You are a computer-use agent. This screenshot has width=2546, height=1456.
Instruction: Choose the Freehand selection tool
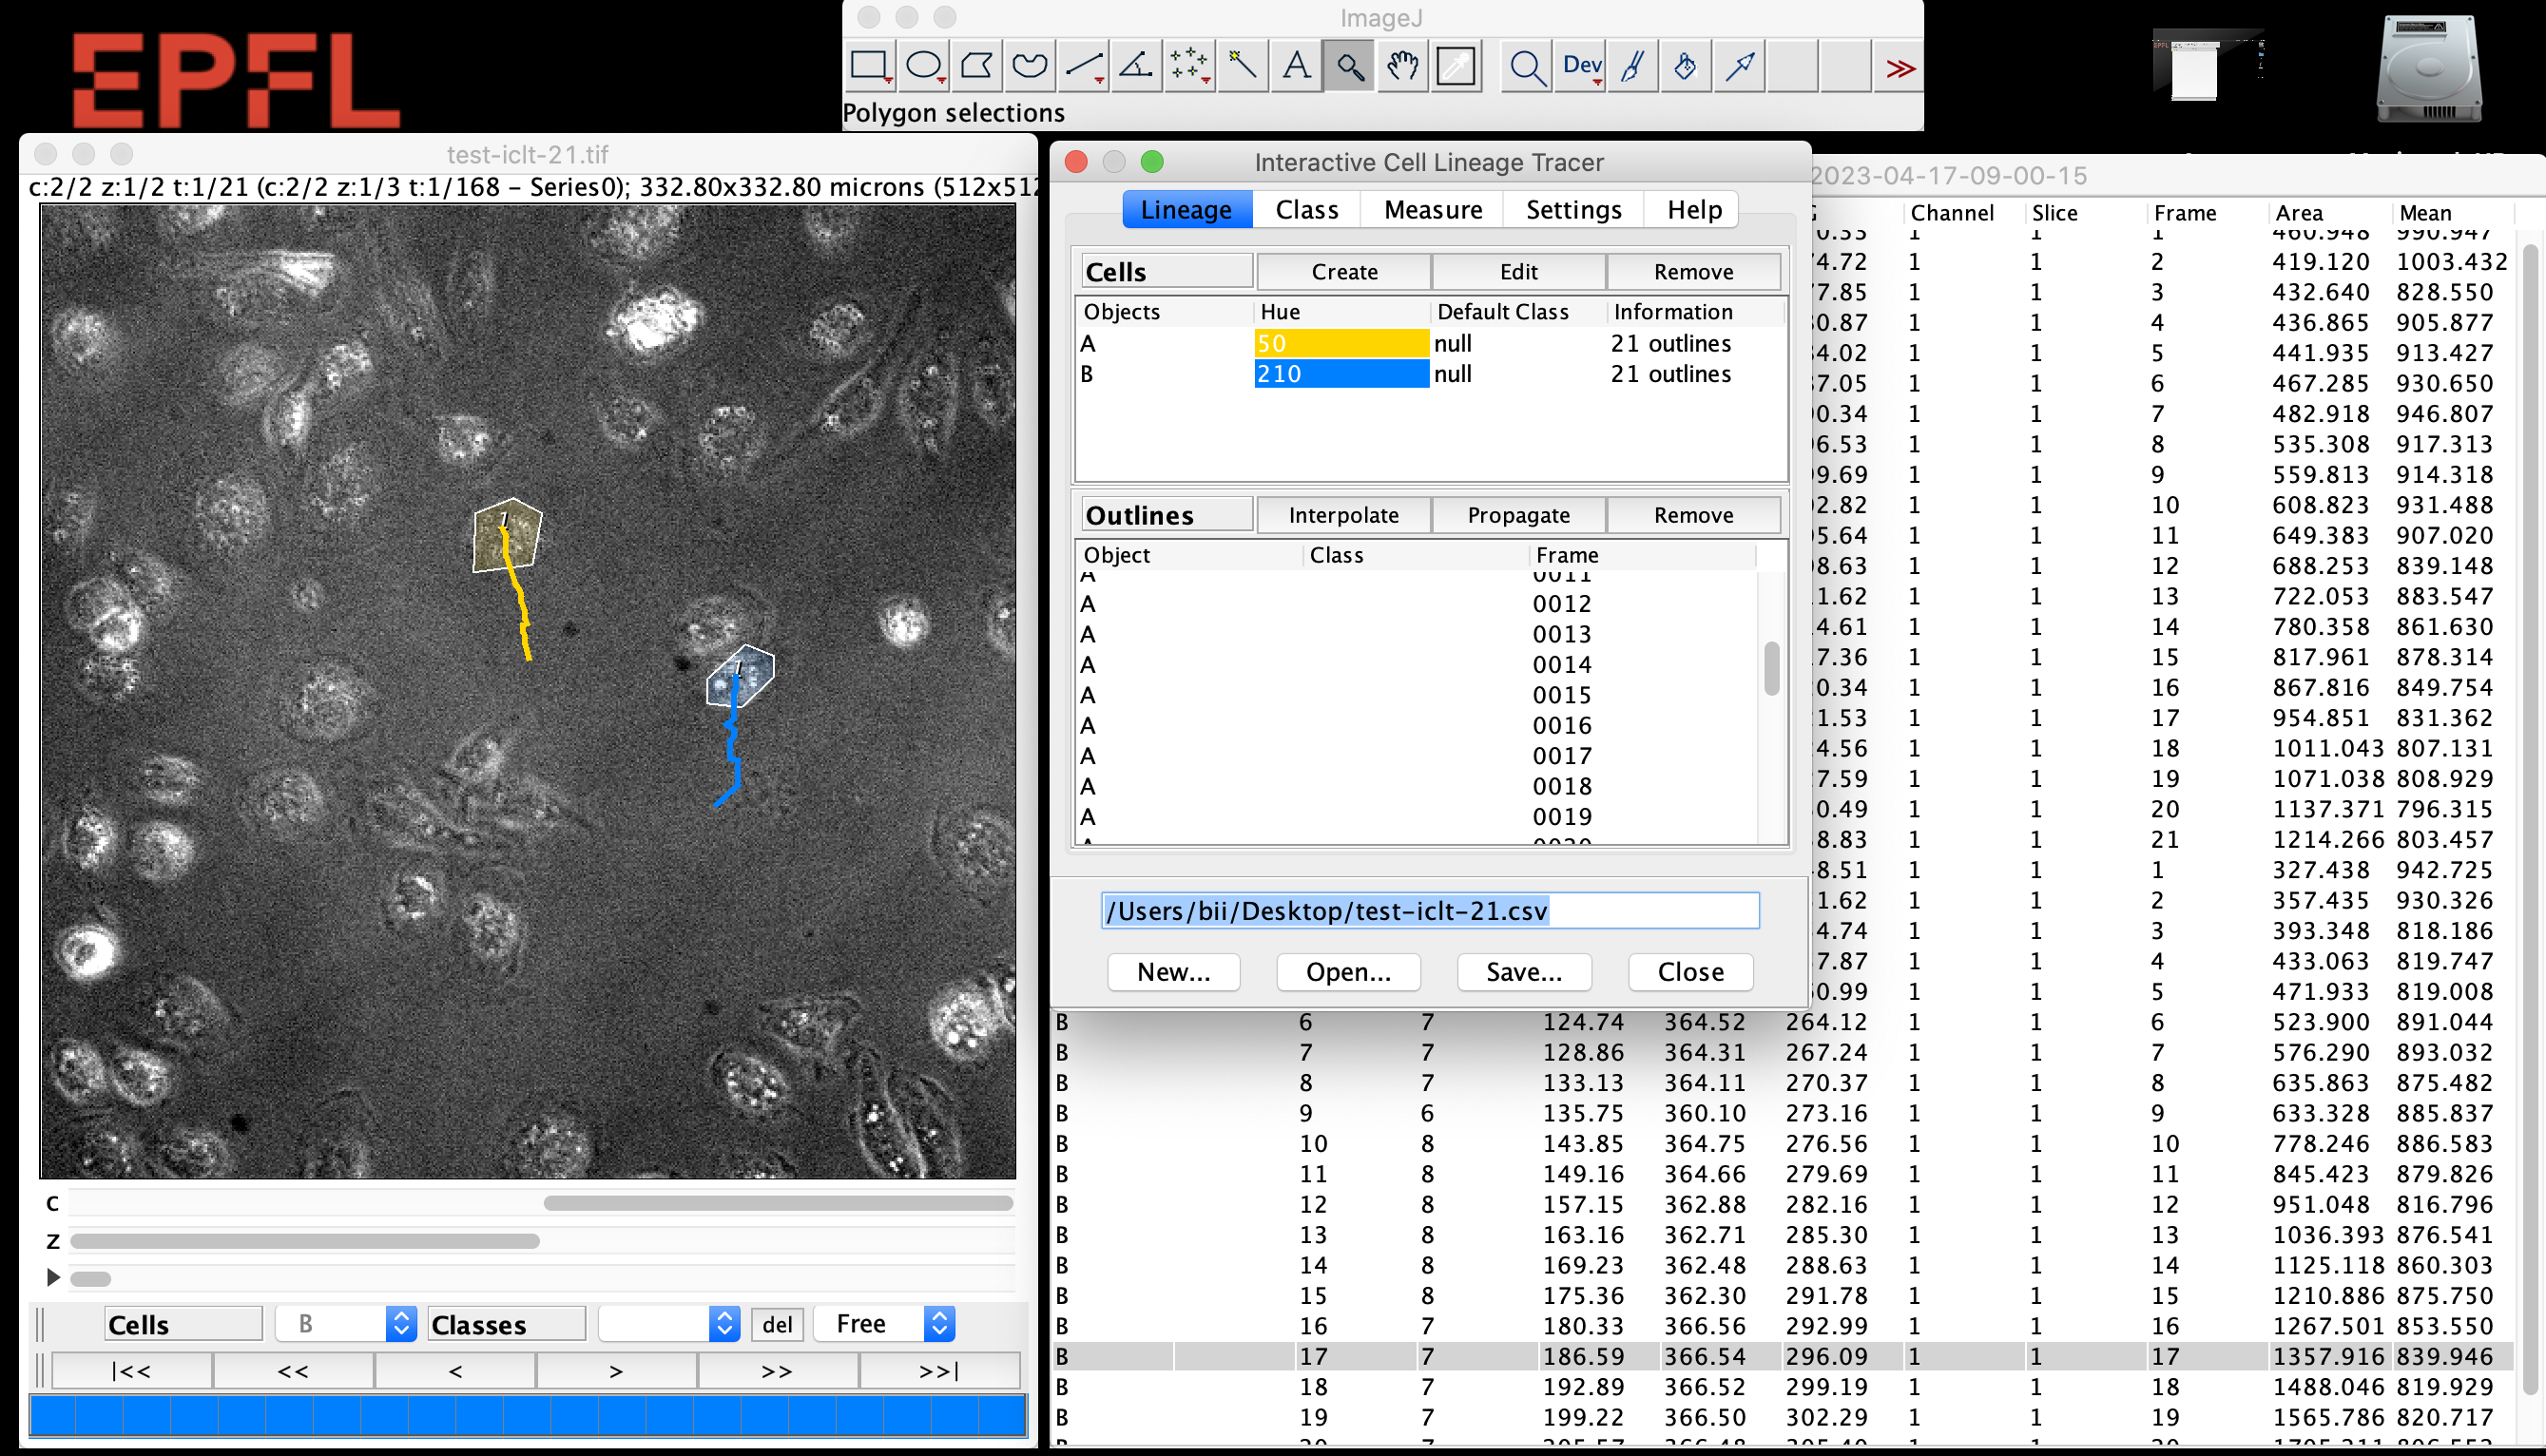coord(1029,67)
